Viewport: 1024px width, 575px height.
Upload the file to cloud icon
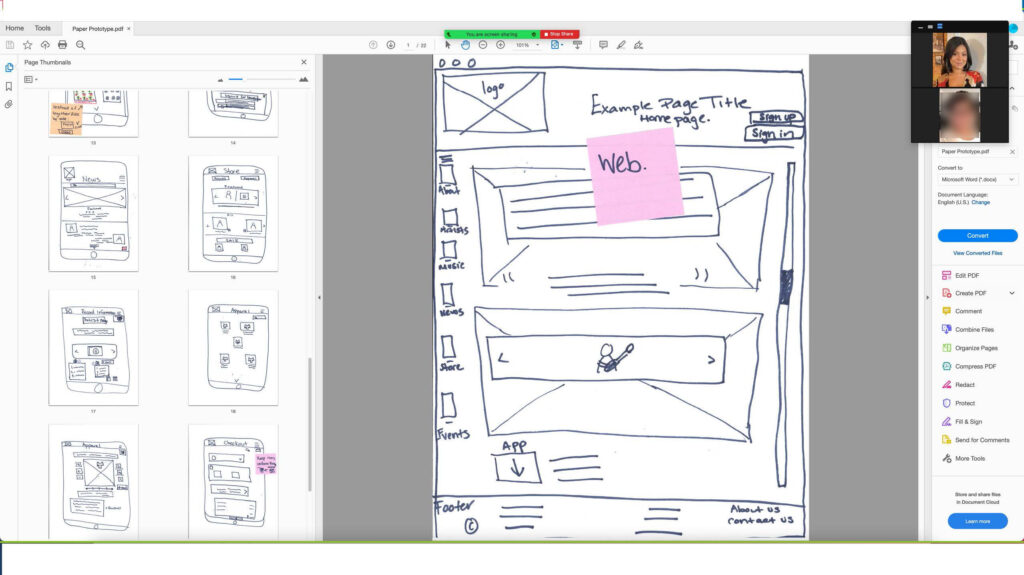point(45,45)
